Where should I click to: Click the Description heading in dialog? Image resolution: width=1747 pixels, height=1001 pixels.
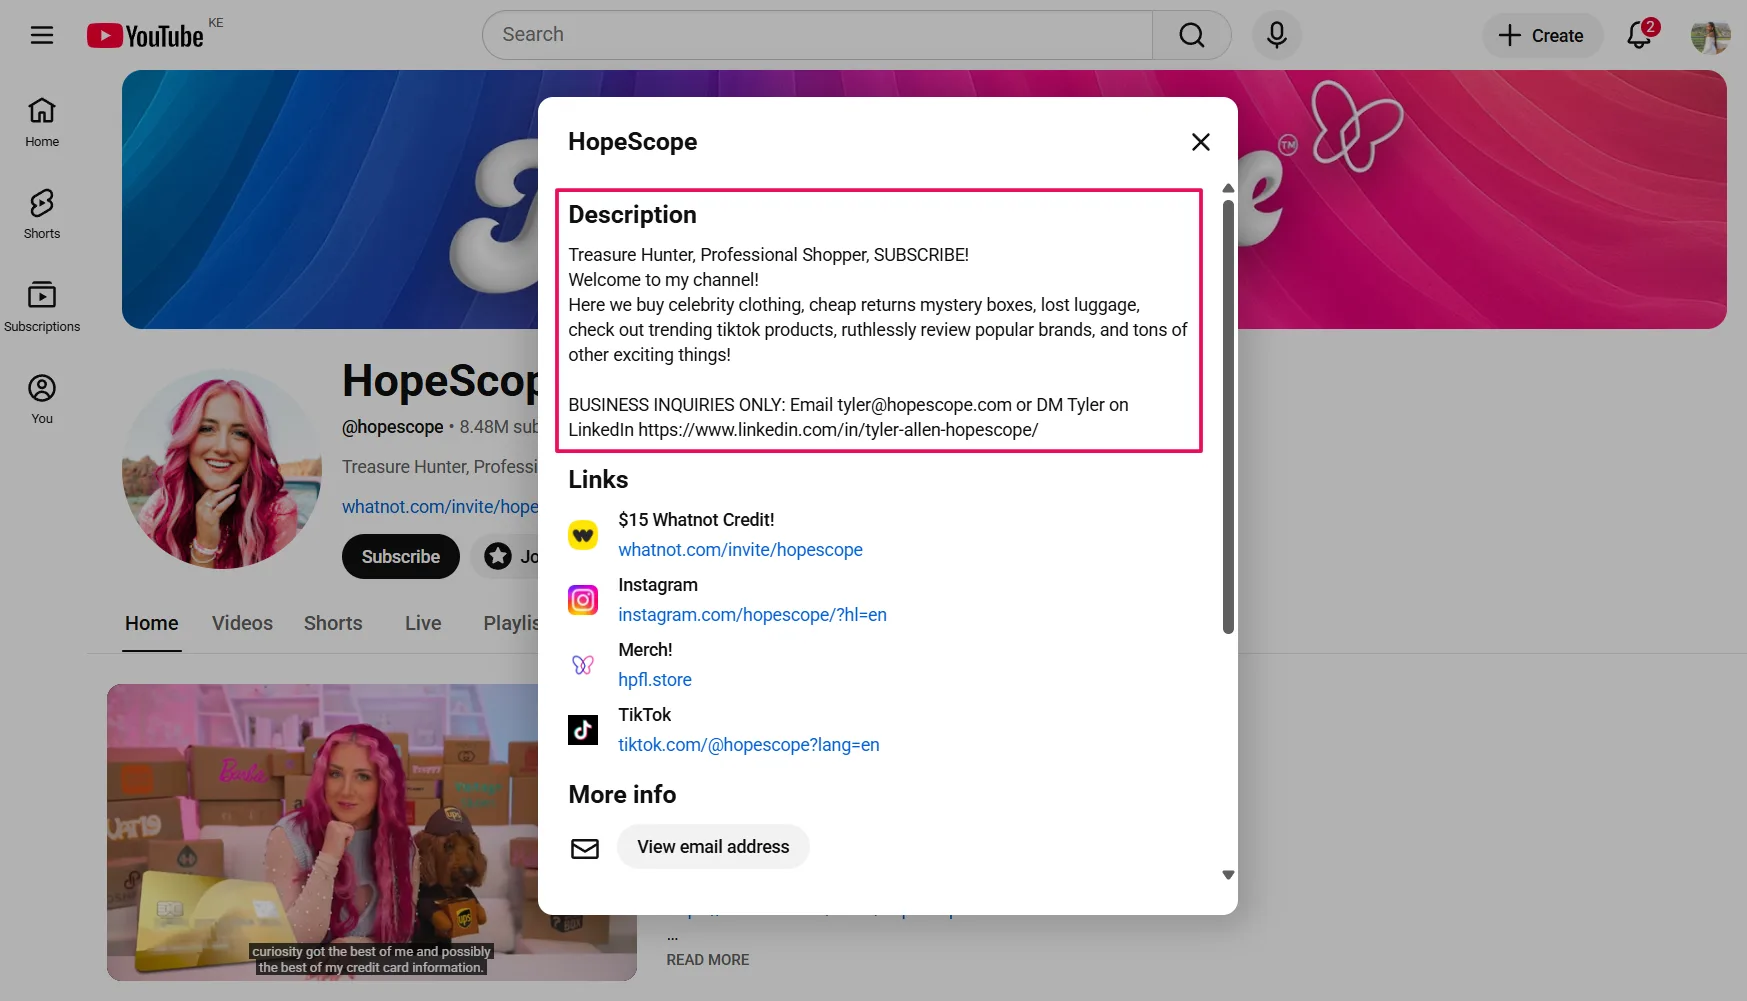[x=632, y=215]
